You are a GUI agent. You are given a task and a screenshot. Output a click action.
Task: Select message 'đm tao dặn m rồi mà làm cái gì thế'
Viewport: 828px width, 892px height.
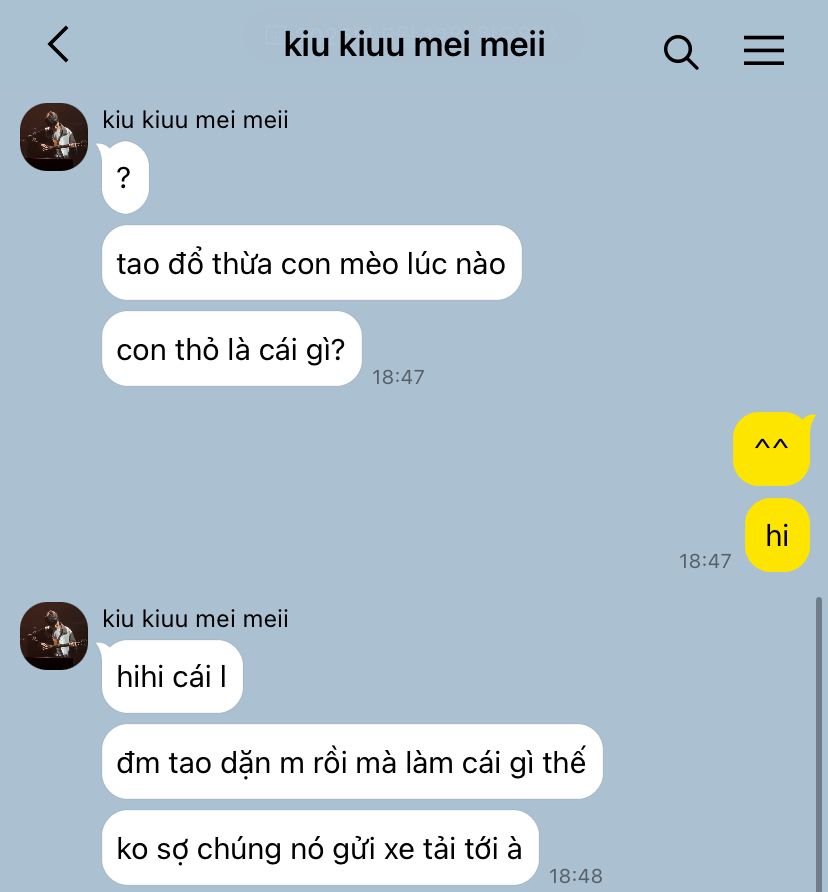pos(352,762)
